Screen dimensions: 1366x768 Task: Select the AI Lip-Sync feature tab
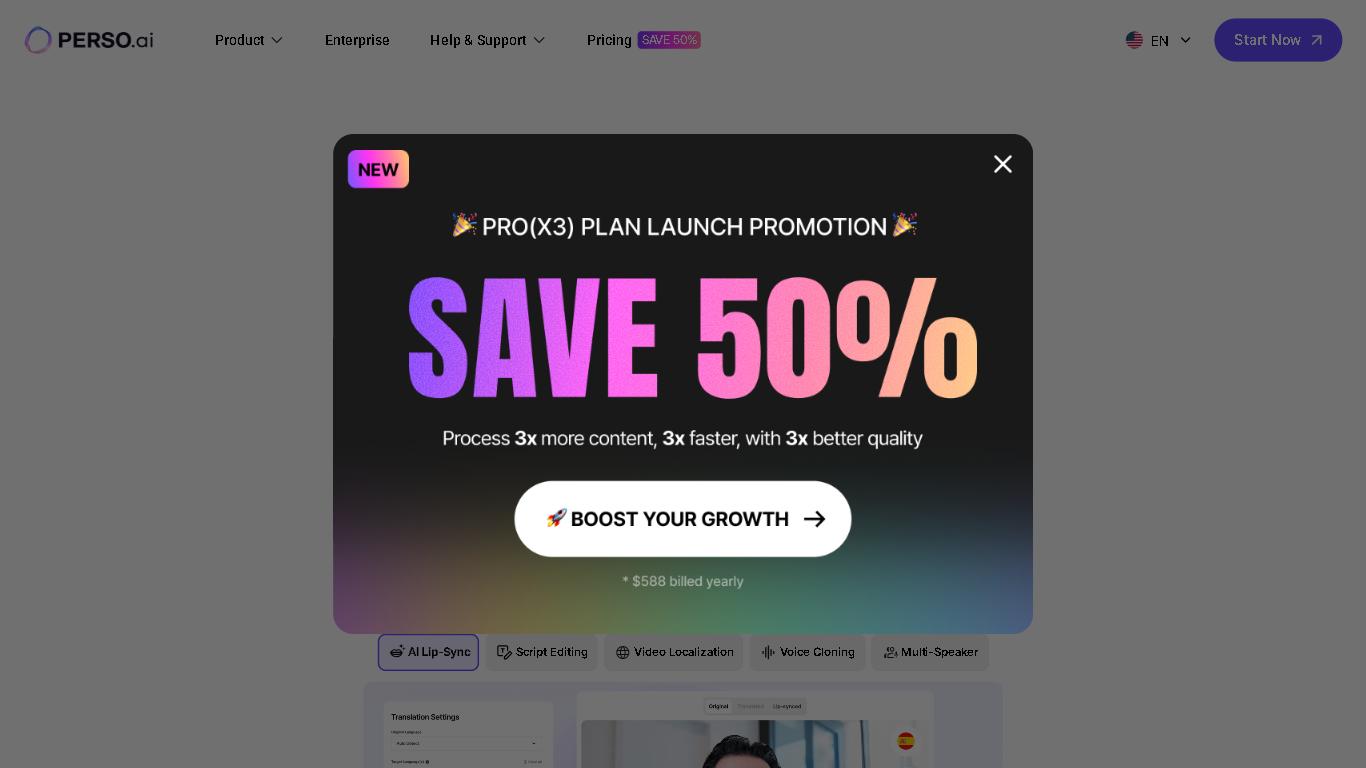tap(428, 652)
